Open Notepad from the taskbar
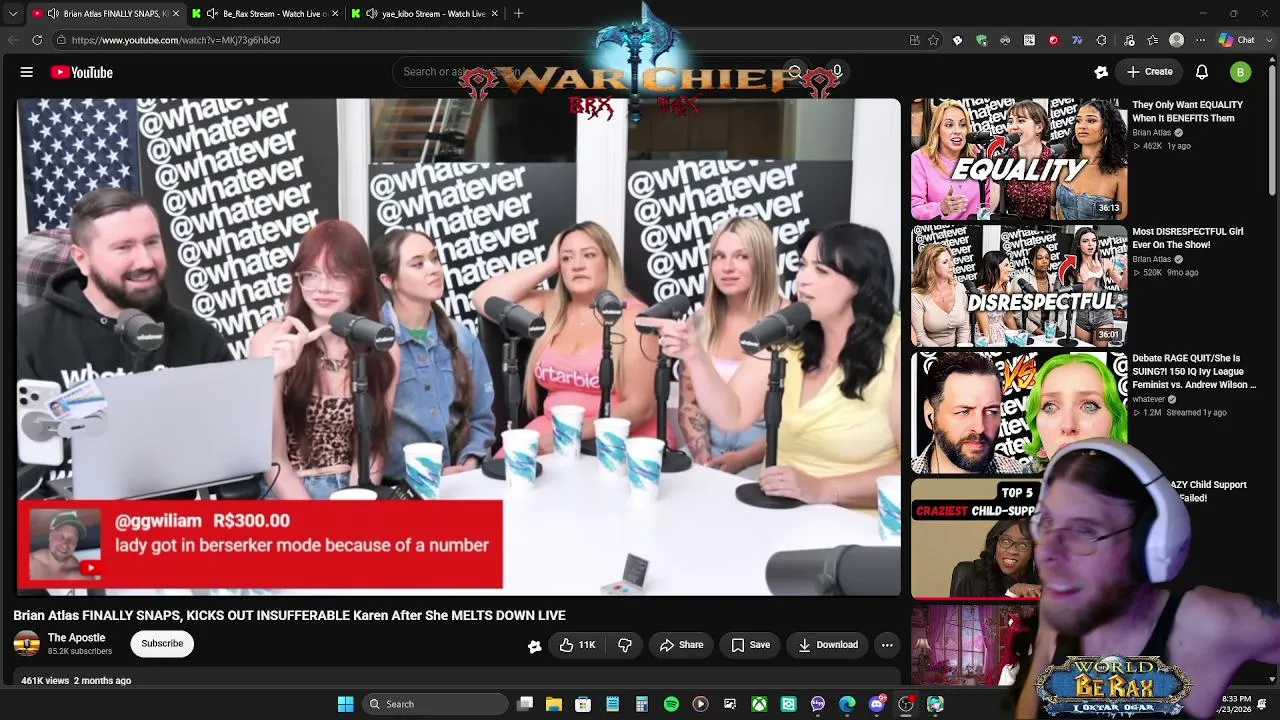The width and height of the screenshot is (1280, 720). pos(613,704)
